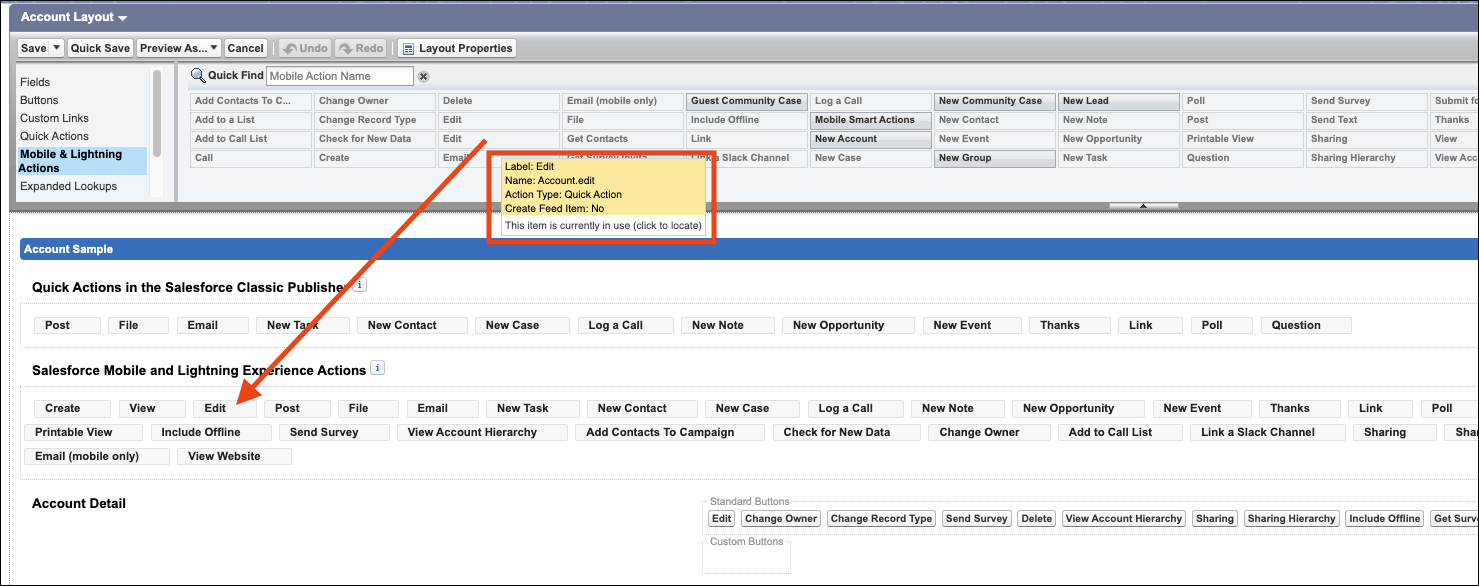The image size is (1479, 586).
Task: Select Add Contacts To C... palette item
Action: (251, 101)
